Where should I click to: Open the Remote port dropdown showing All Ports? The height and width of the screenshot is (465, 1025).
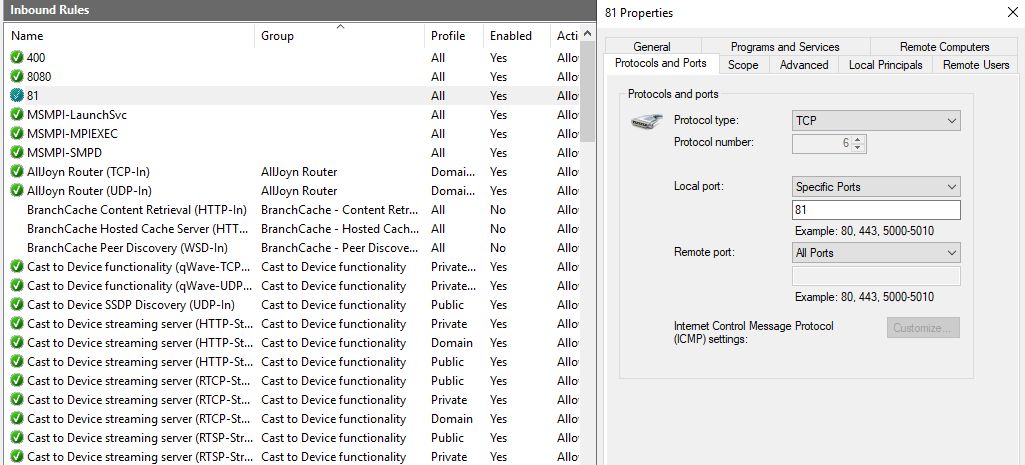pyautogui.click(x=876, y=252)
